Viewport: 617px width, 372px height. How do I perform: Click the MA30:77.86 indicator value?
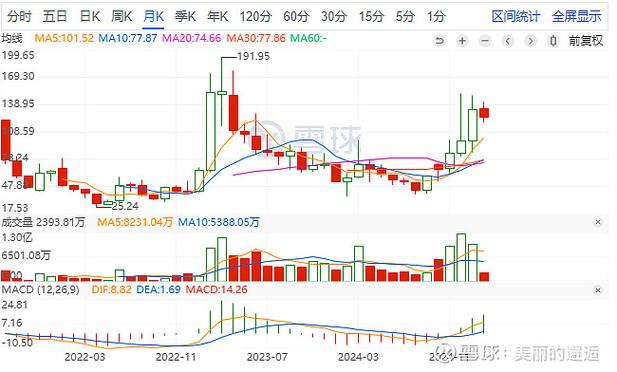256,39
